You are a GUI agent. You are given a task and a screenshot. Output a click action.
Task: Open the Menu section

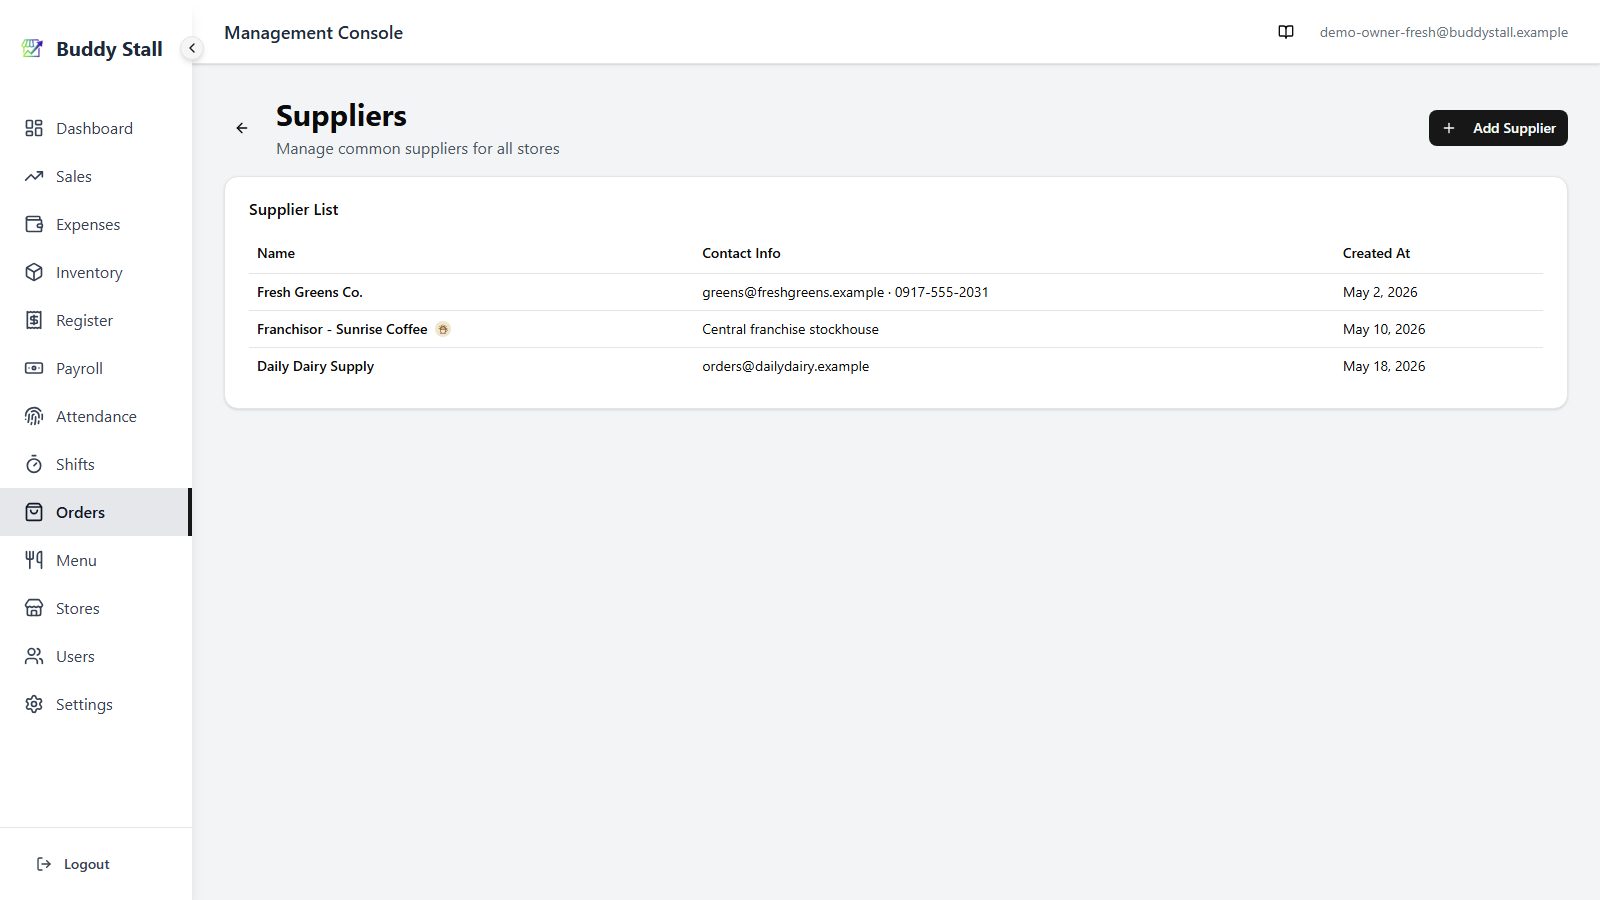click(x=96, y=560)
